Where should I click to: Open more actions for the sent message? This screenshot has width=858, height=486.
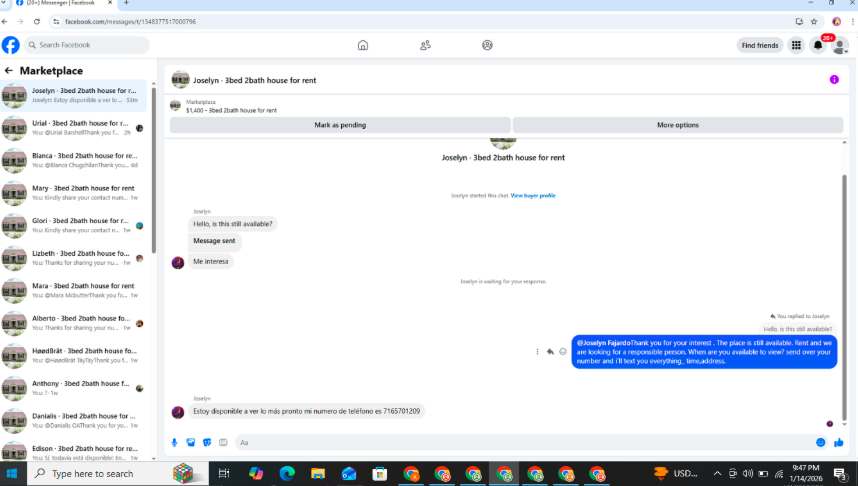(537, 352)
